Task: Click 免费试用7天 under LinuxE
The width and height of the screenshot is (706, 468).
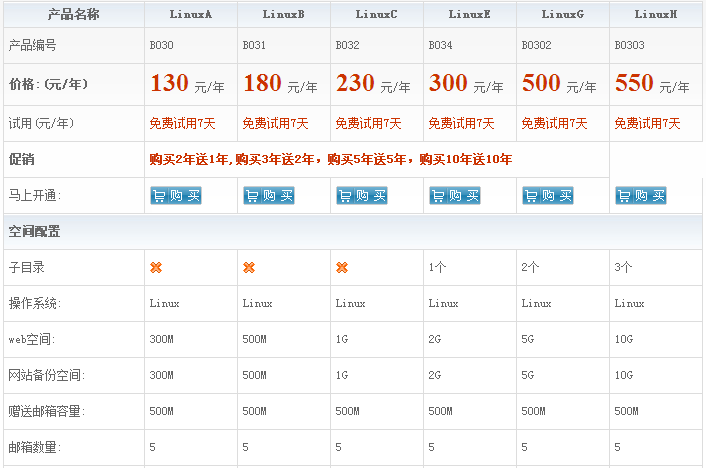Action: (462, 123)
